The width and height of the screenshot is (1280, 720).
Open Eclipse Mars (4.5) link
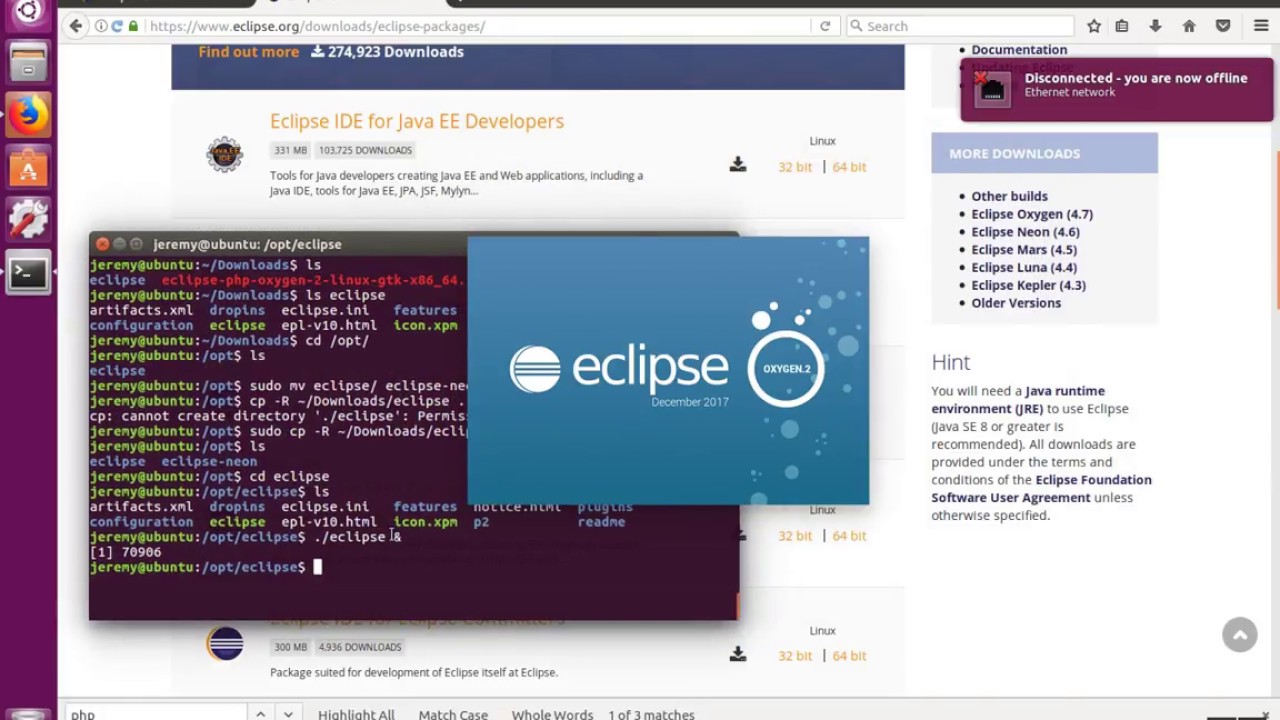point(1024,250)
